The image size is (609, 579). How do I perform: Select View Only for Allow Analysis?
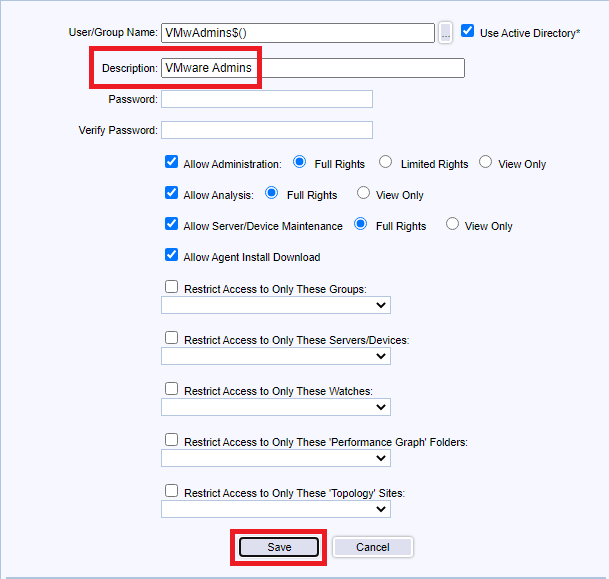(363, 194)
